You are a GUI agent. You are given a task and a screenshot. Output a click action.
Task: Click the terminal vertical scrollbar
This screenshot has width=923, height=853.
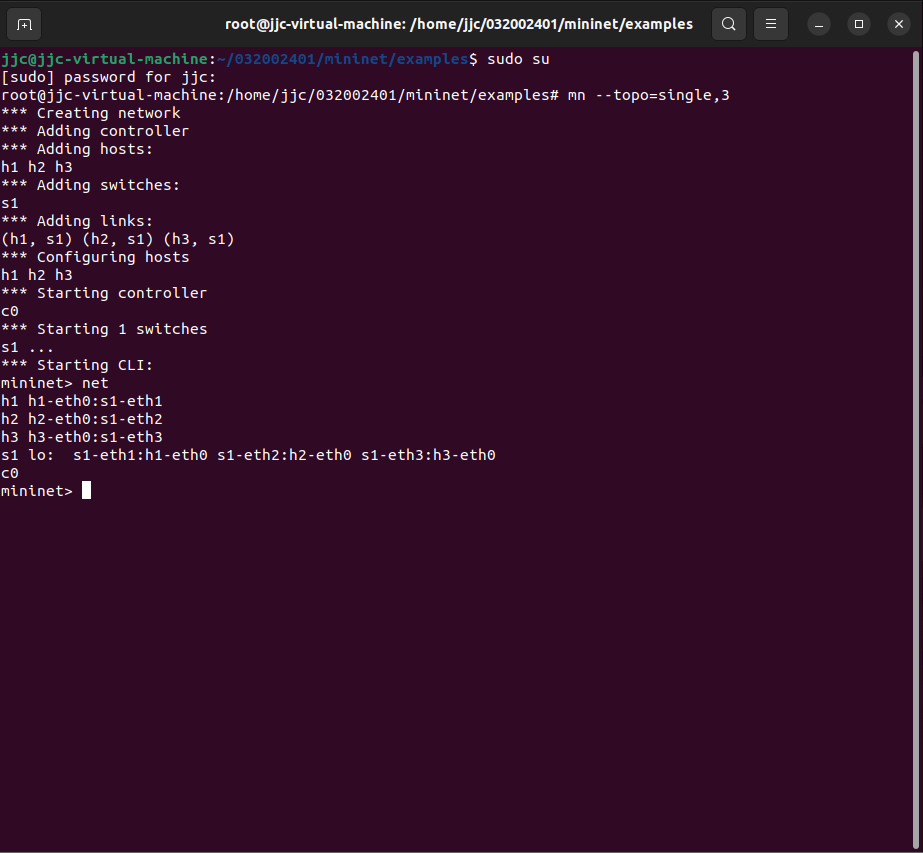tap(916, 450)
